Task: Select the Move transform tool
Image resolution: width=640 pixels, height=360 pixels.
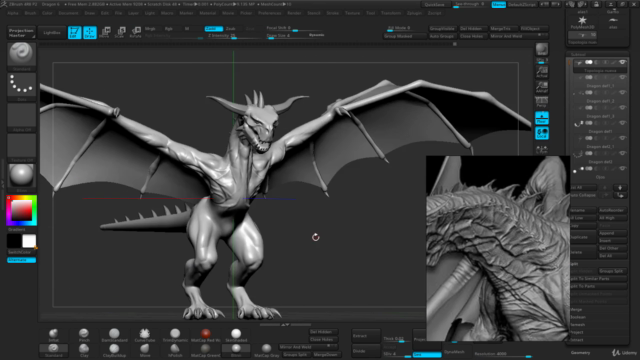Action: (105, 32)
